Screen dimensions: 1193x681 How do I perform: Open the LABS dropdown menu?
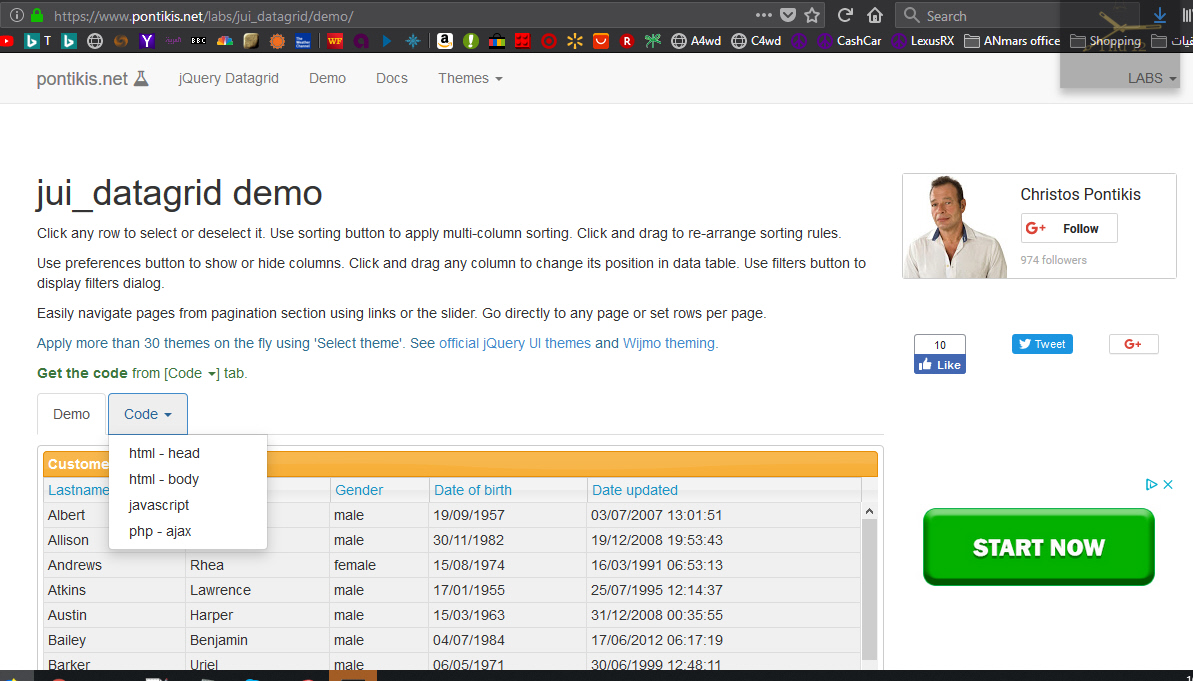pyautogui.click(x=1152, y=78)
